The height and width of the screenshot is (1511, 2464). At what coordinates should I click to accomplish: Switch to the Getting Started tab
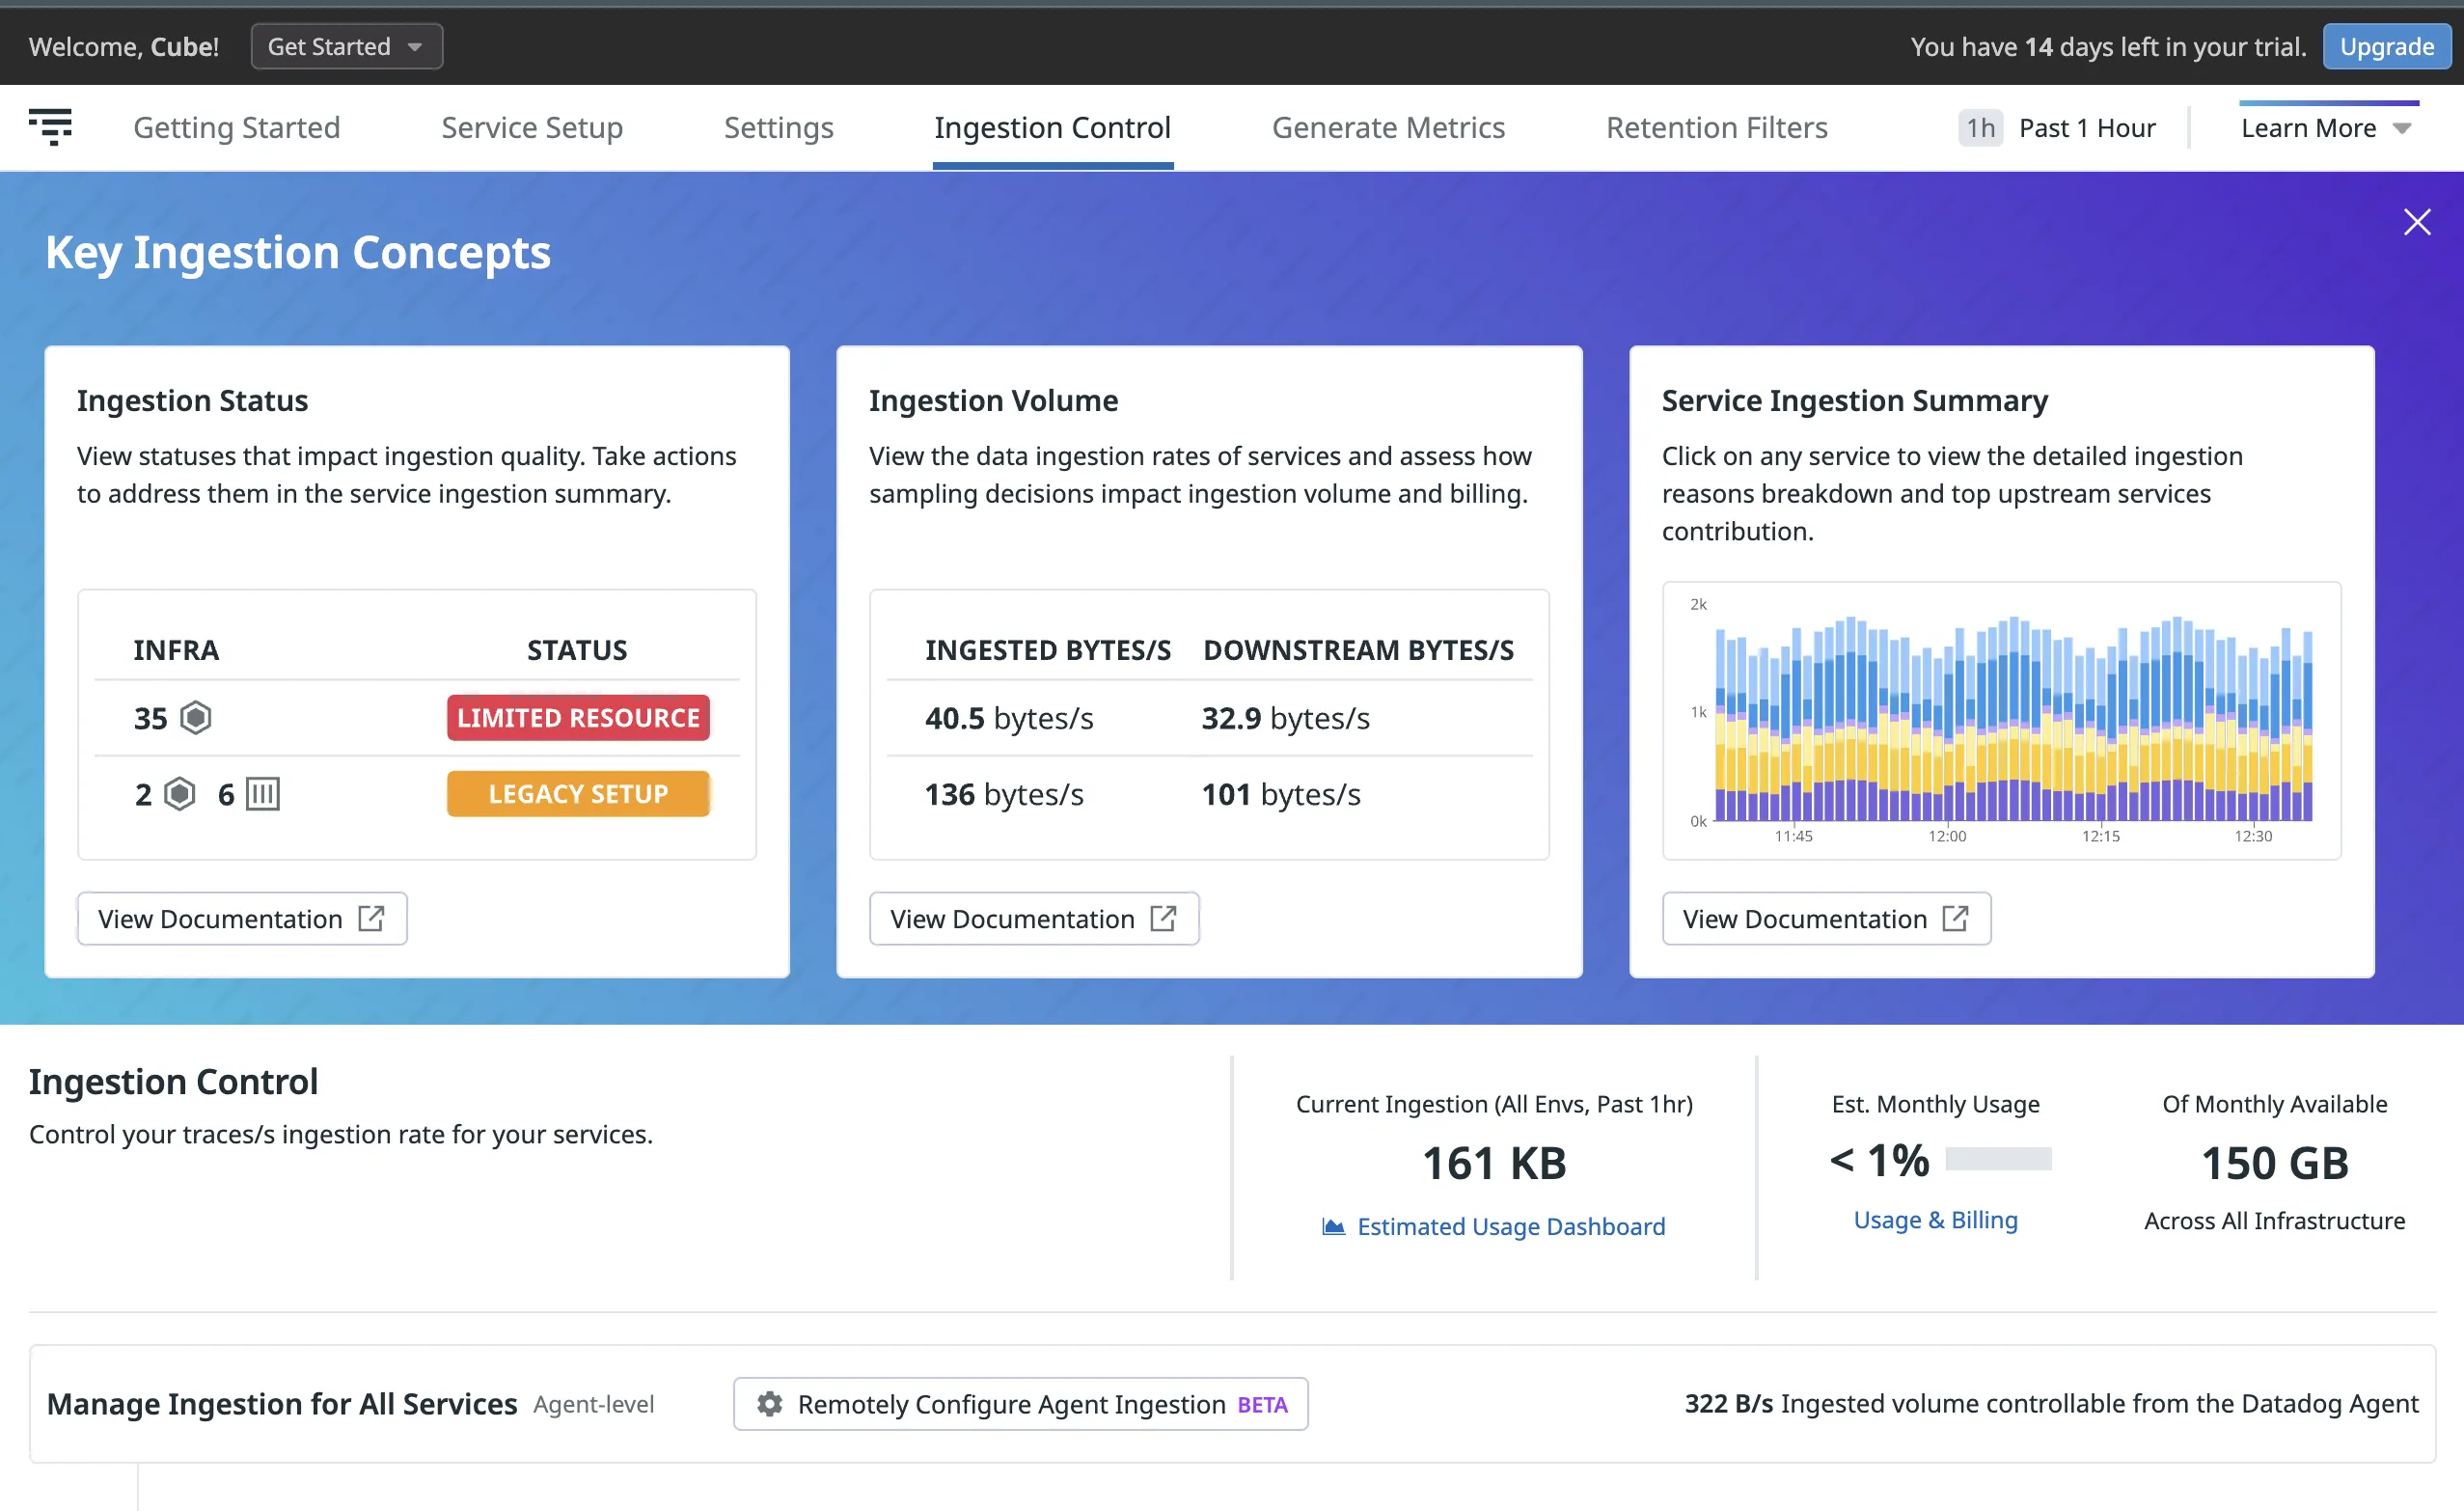[x=237, y=127]
